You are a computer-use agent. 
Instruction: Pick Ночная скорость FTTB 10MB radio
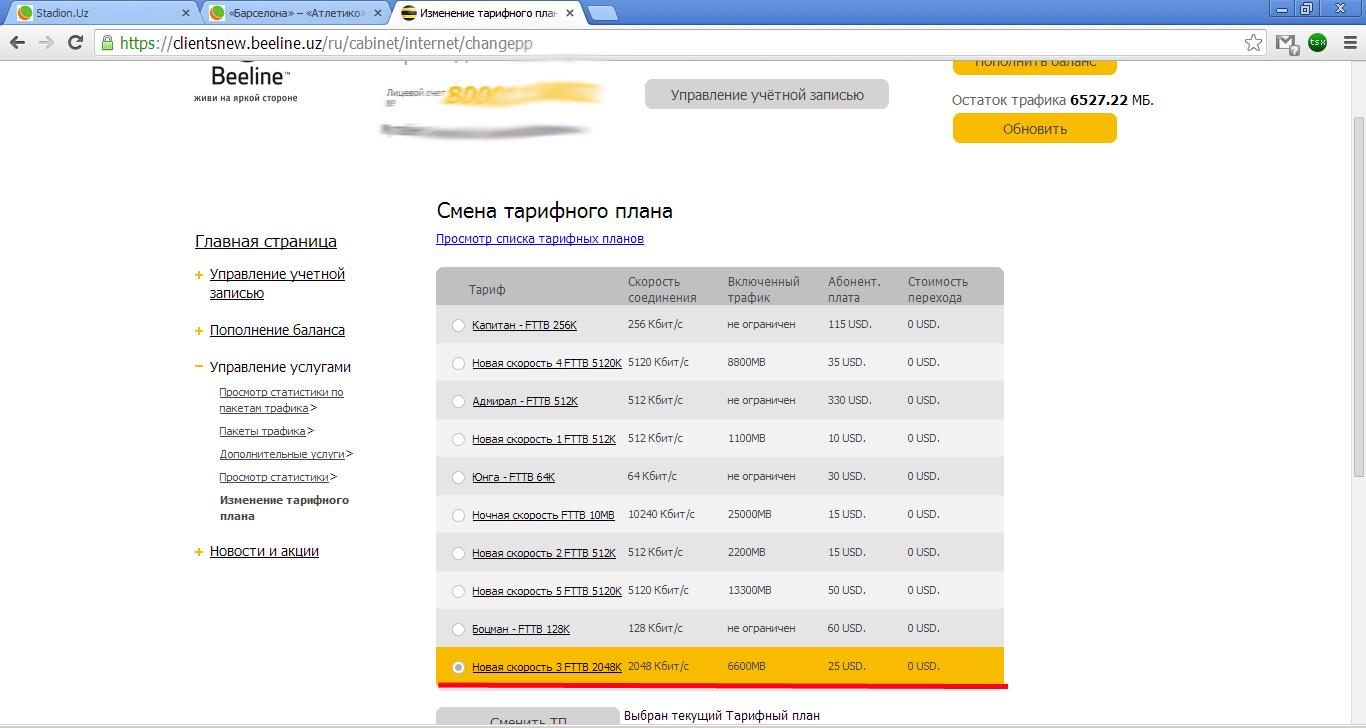coord(458,515)
